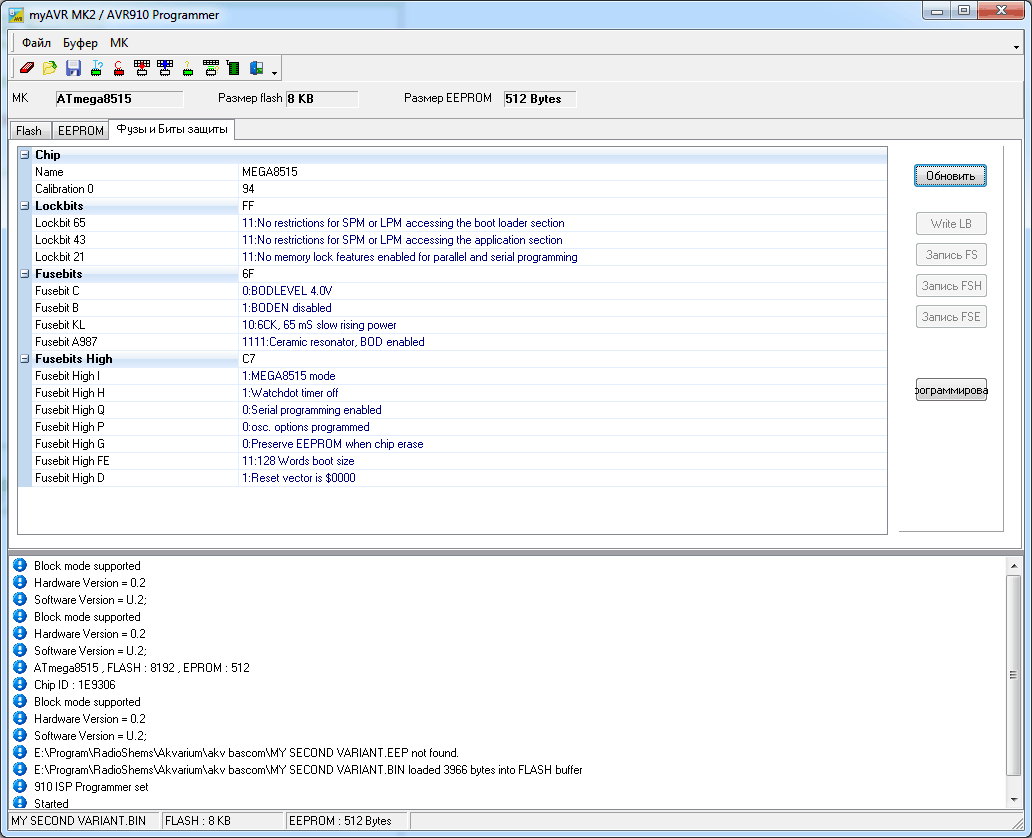Click the Fusebit B value '1:BODEN disabled'
Image resolution: width=1032 pixels, height=838 pixels.
coord(286,308)
